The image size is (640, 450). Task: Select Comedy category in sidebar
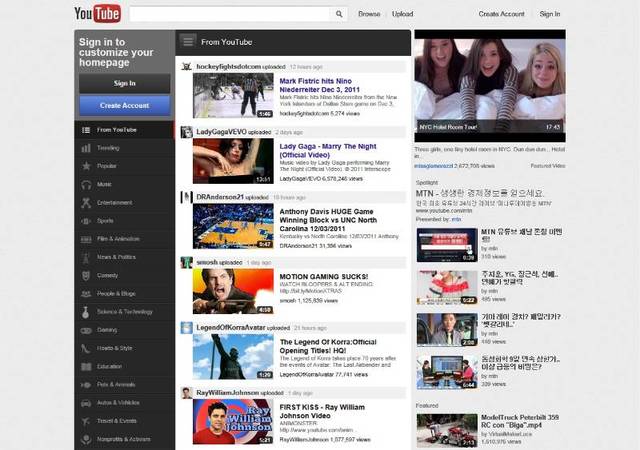pos(124,276)
